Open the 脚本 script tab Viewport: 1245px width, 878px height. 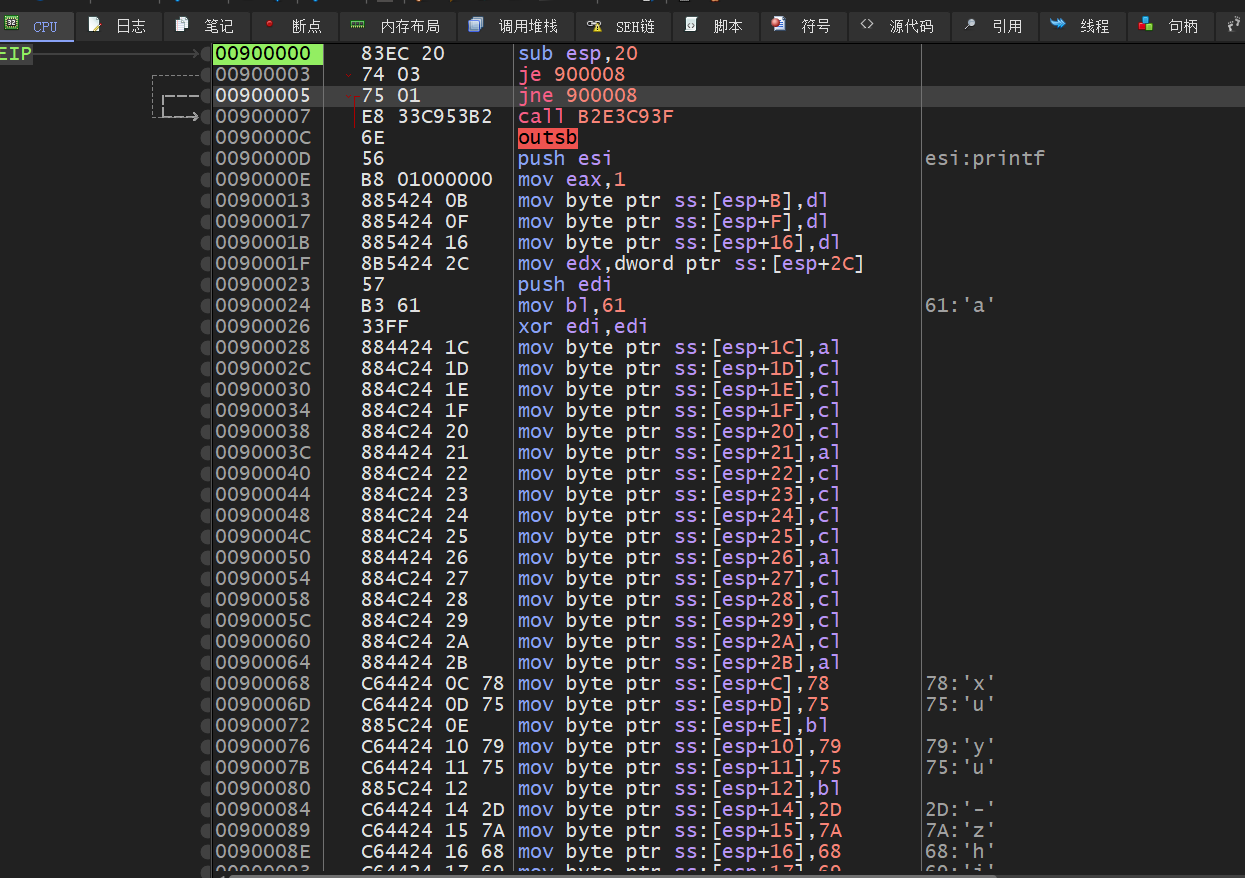pos(715,26)
